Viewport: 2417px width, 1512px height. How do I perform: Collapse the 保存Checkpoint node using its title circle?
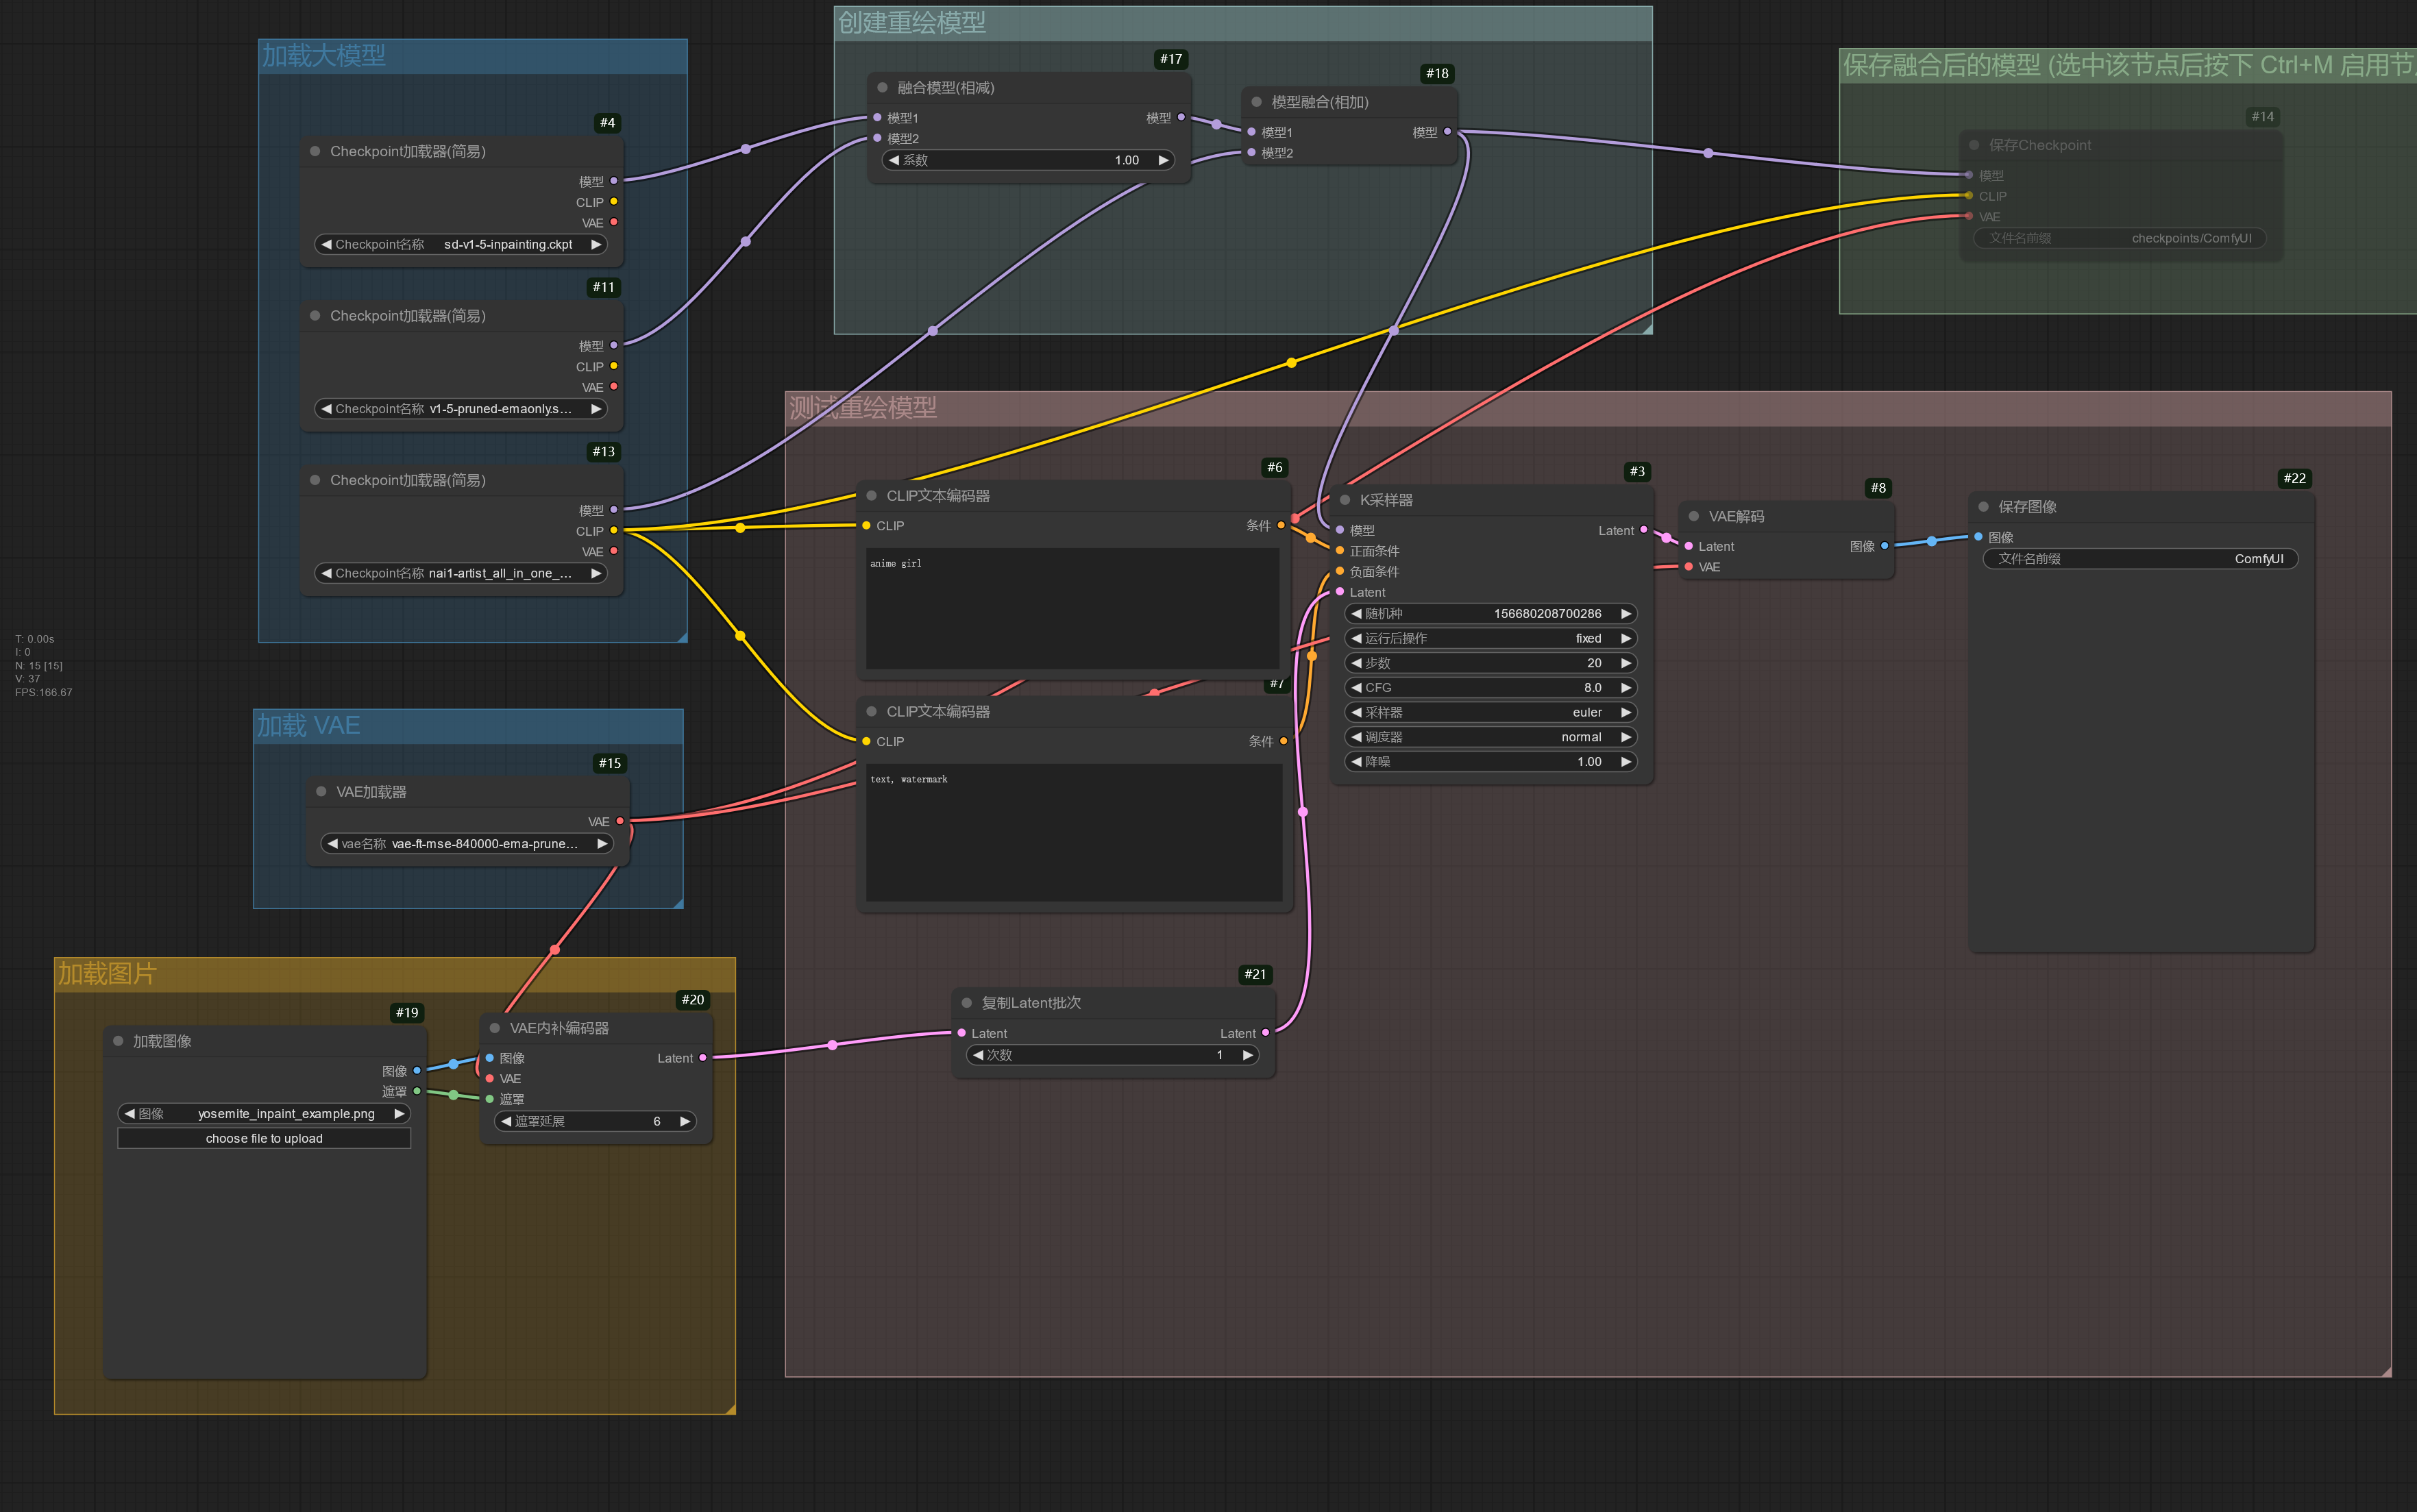1974,144
